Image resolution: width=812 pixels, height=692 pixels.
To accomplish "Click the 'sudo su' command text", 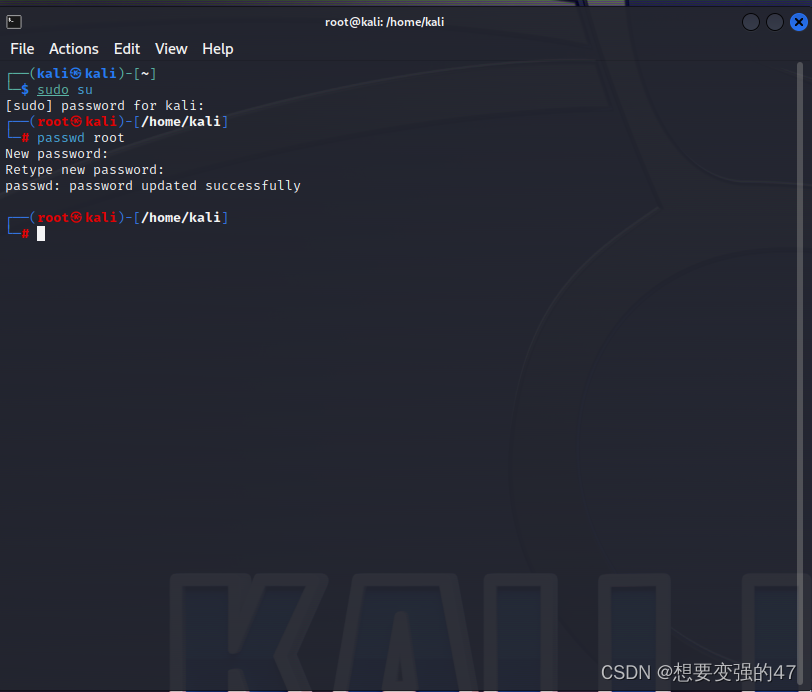I will [x=65, y=90].
